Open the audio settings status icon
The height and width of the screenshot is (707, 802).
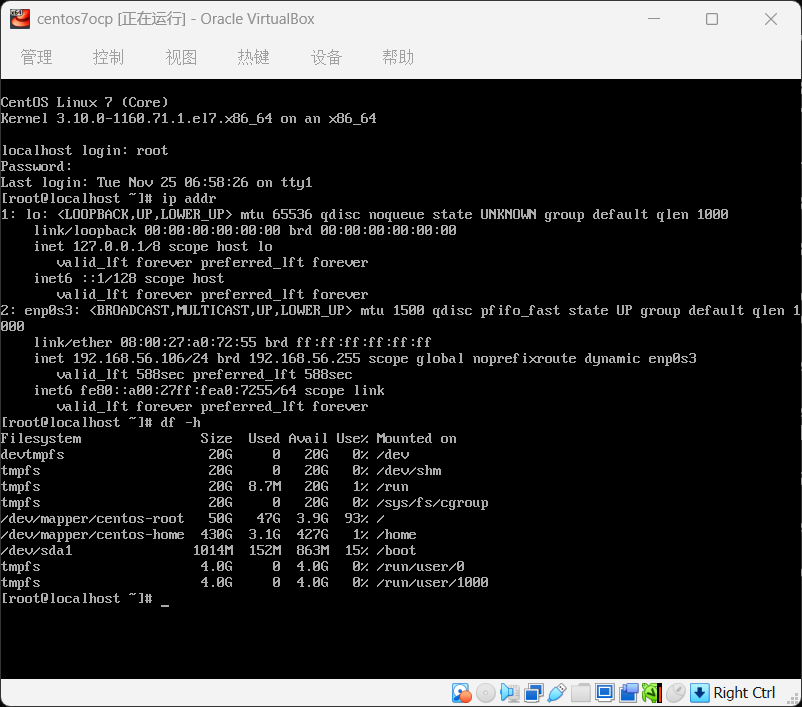tap(509, 692)
